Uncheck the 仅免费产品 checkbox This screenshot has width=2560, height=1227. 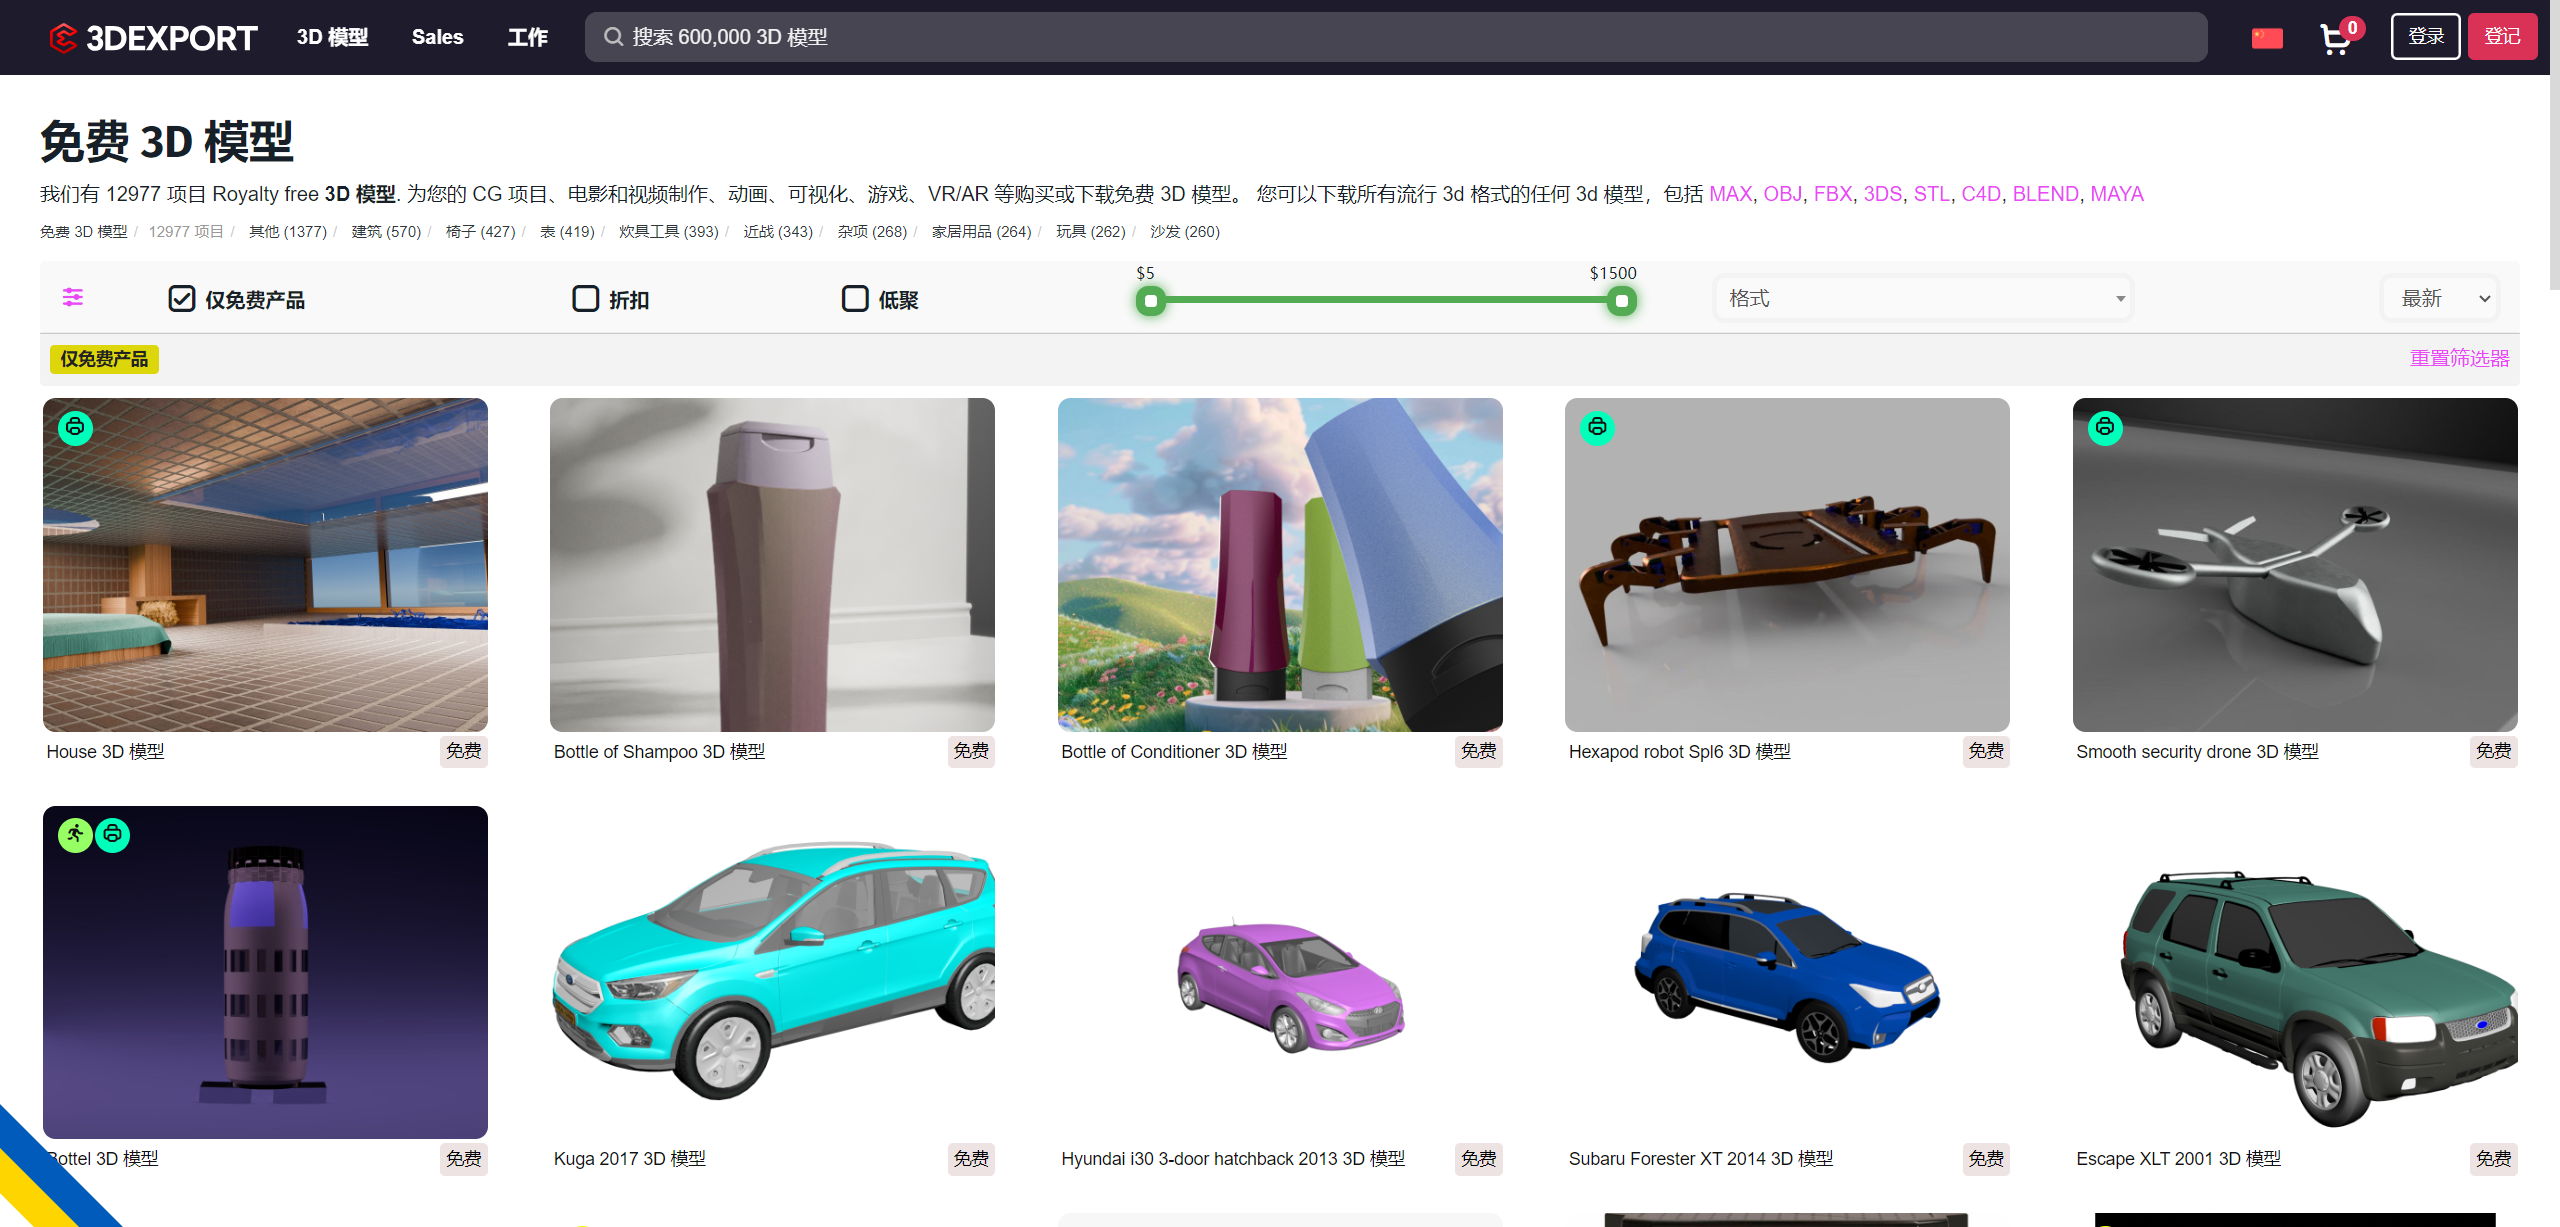point(181,297)
